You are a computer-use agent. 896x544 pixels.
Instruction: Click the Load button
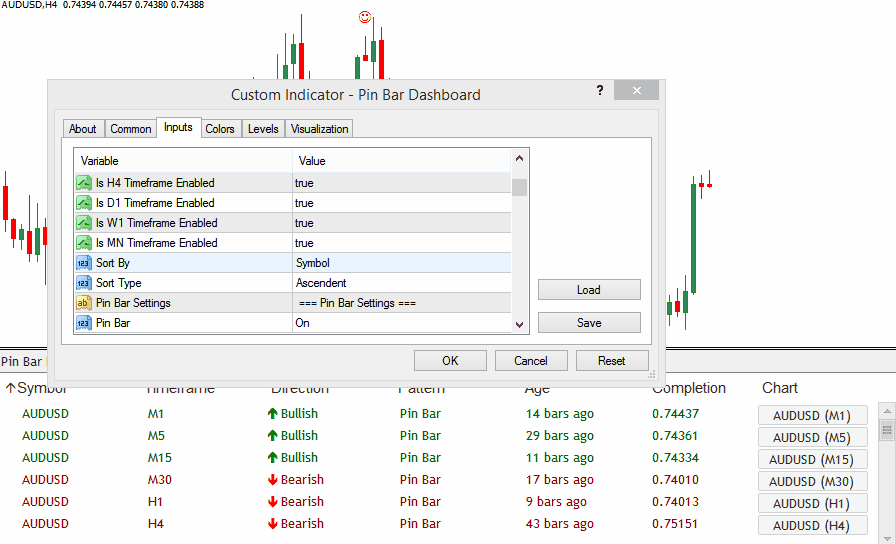(589, 290)
